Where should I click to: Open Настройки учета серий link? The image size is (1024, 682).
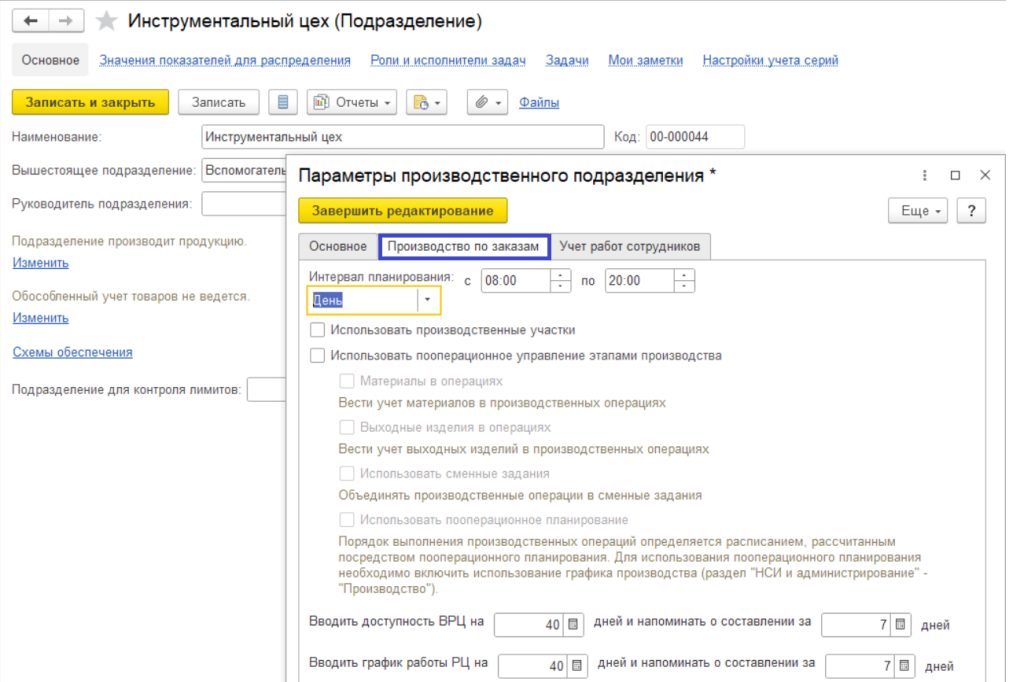tap(771, 60)
